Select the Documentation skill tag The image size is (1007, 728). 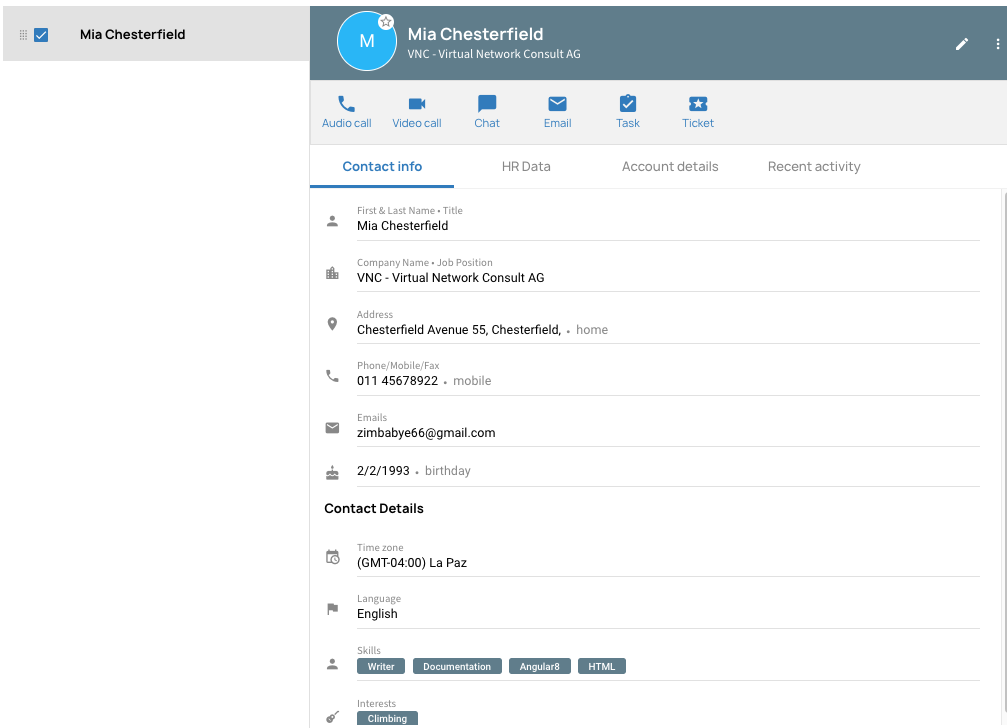tap(457, 666)
